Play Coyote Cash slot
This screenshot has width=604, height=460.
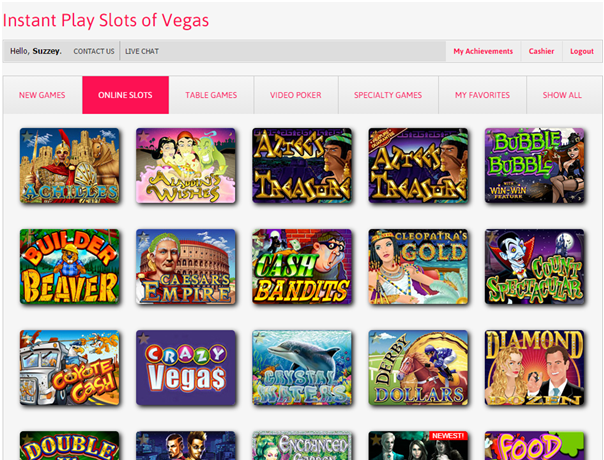(x=70, y=368)
